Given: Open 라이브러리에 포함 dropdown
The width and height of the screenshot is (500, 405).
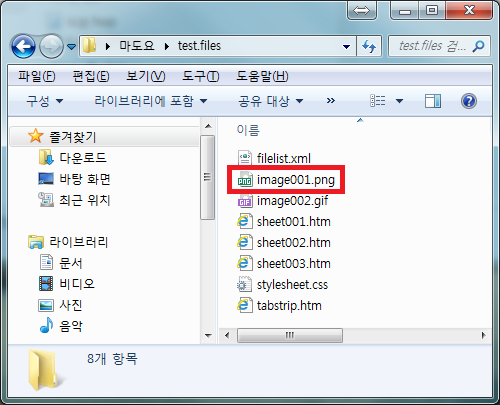Looking at the screenshot, I should click(x=151, y=101).
